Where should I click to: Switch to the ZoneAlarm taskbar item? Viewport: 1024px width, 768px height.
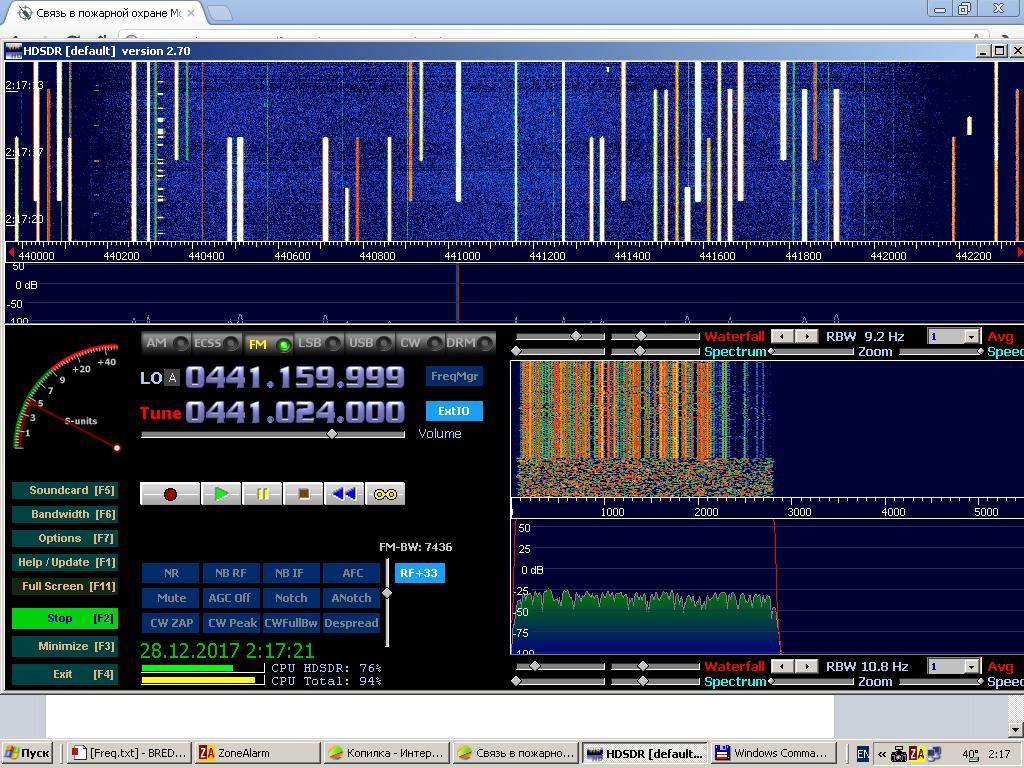258,753
